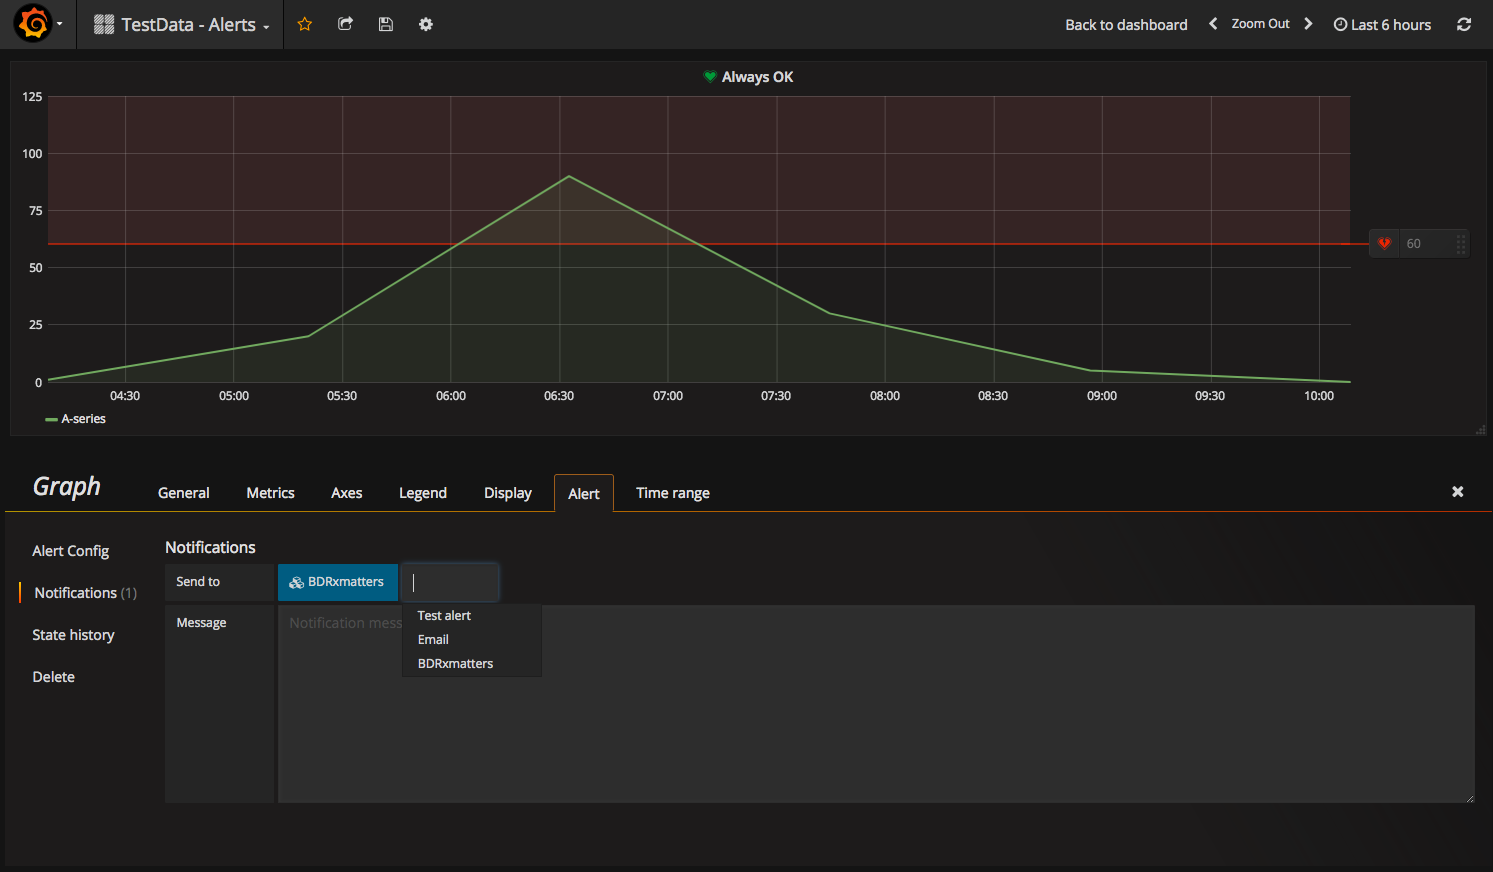Switch to the Display tab

point(508,493)
